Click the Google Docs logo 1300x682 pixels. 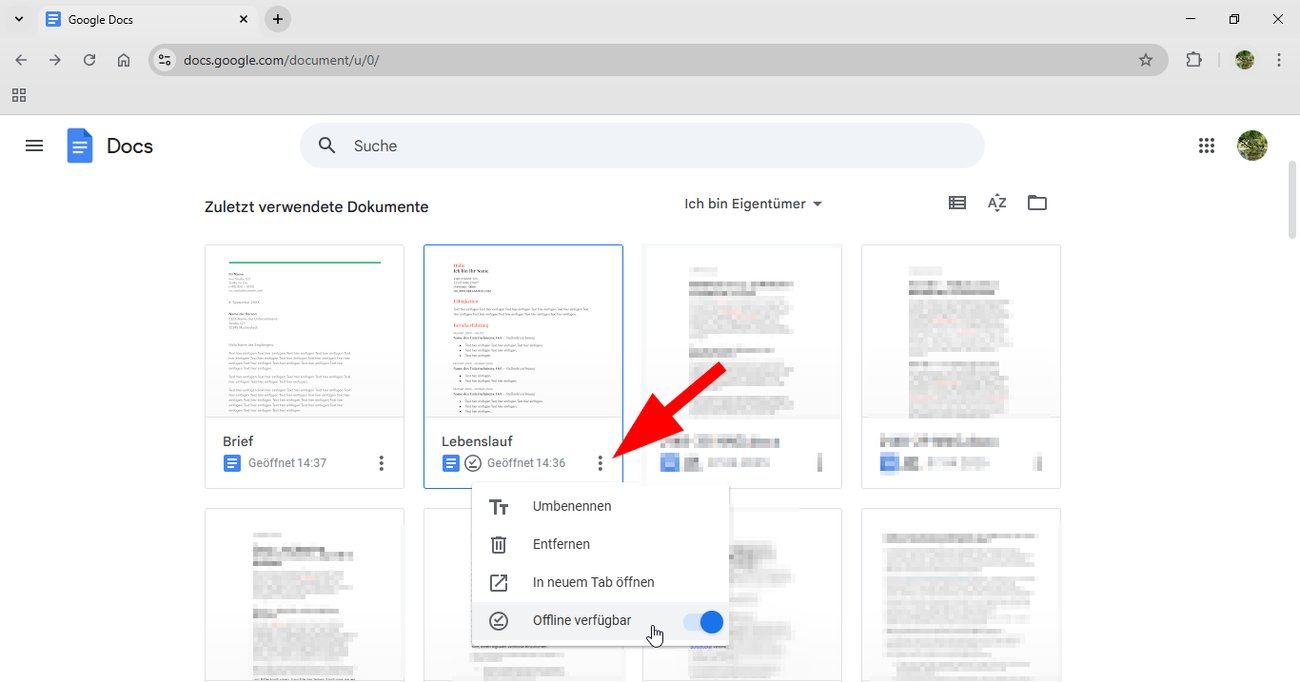79,145
